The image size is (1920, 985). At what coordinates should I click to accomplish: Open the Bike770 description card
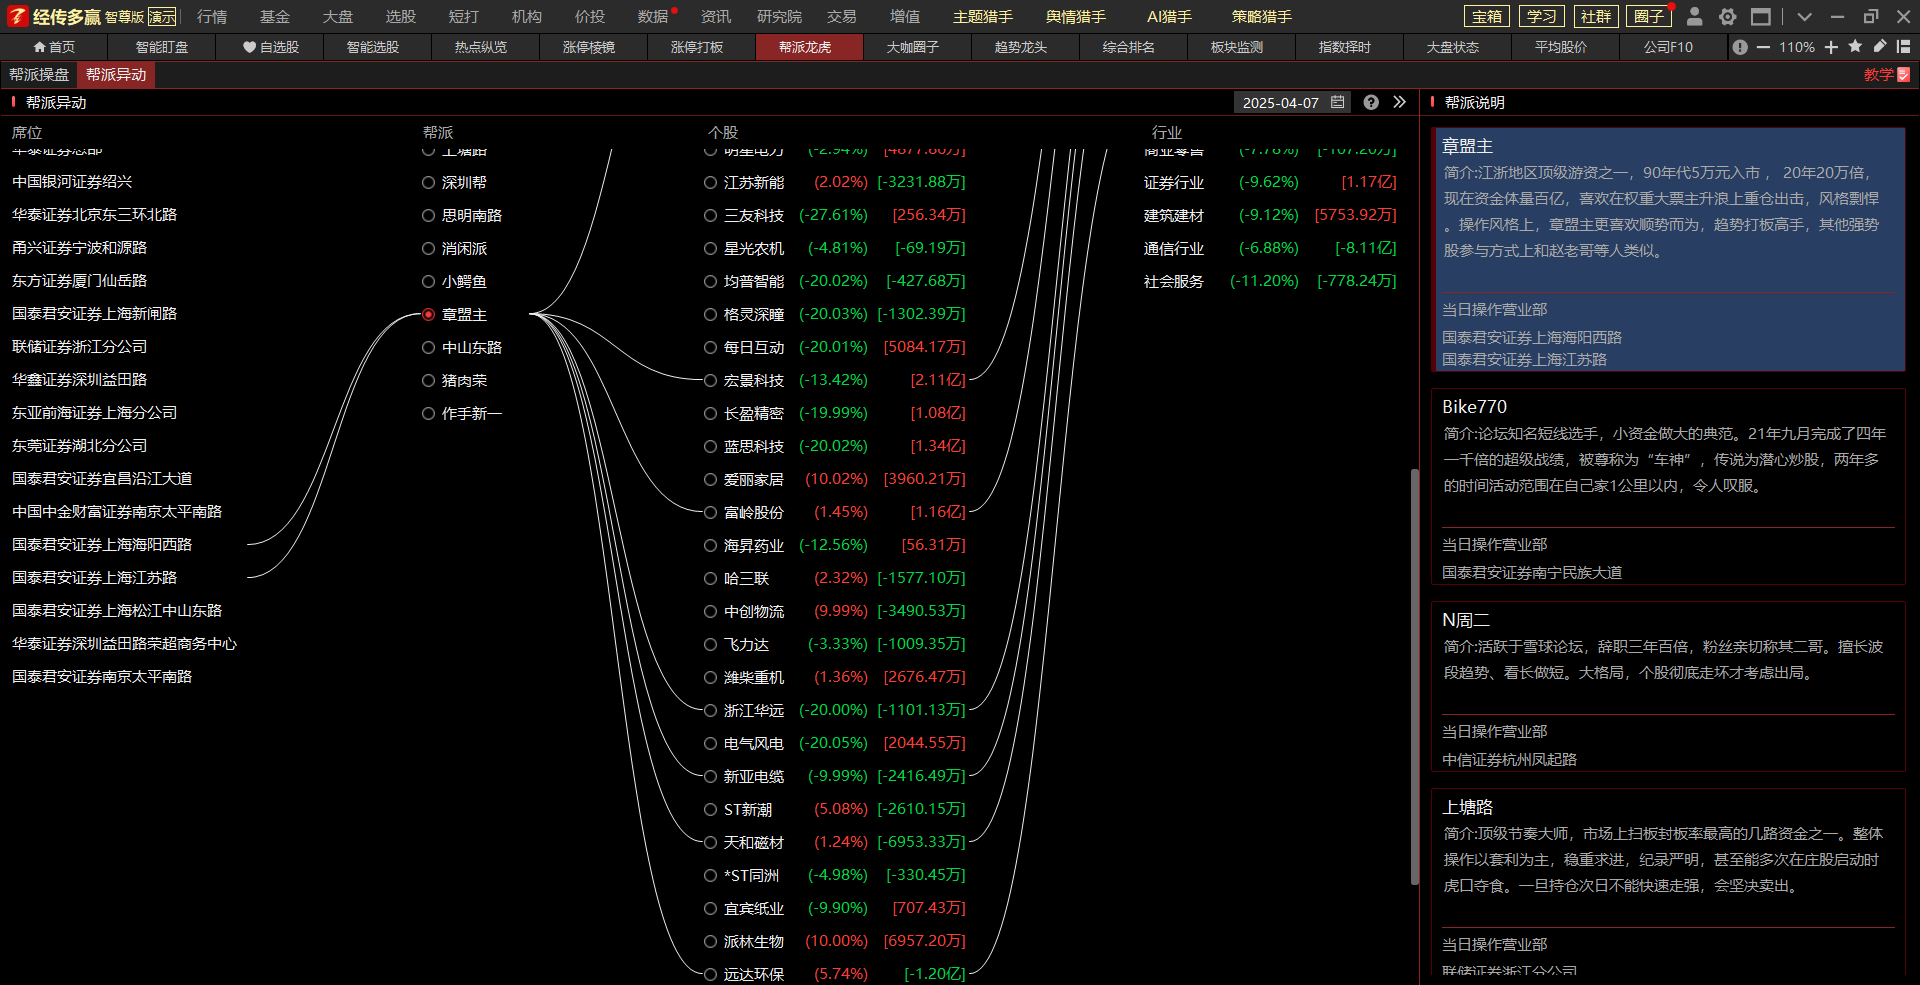click(1668, 486)
